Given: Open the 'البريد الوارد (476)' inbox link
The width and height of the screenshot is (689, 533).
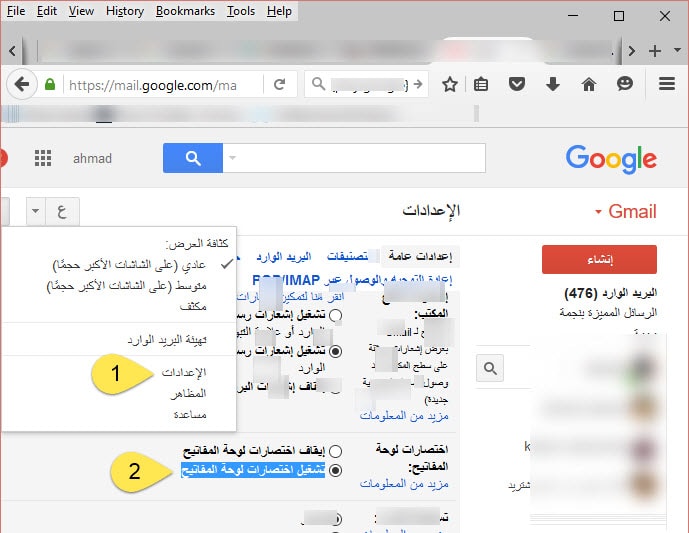Looking at the screenshot, I should 611,295.
